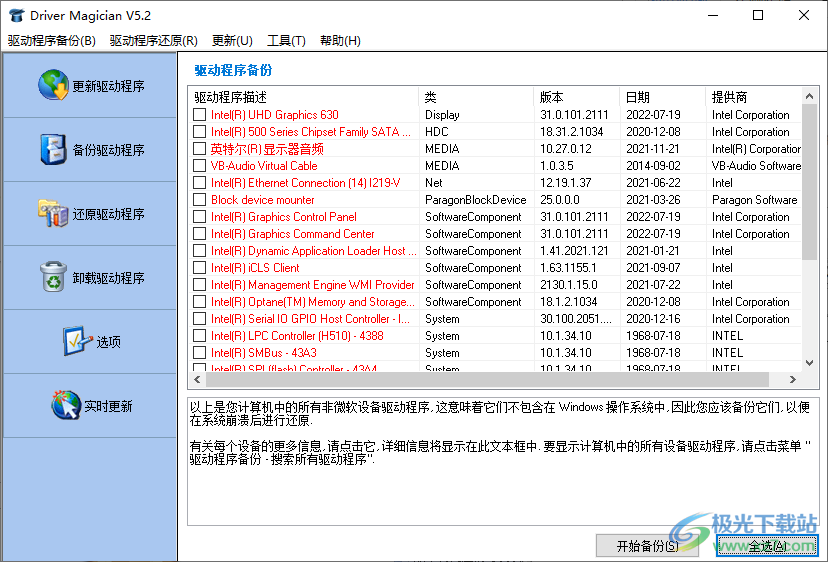The height and width of the screenshot is (562, 828).
Task: Sort list by 版本 column header
Action: click(x=577, y=97)
